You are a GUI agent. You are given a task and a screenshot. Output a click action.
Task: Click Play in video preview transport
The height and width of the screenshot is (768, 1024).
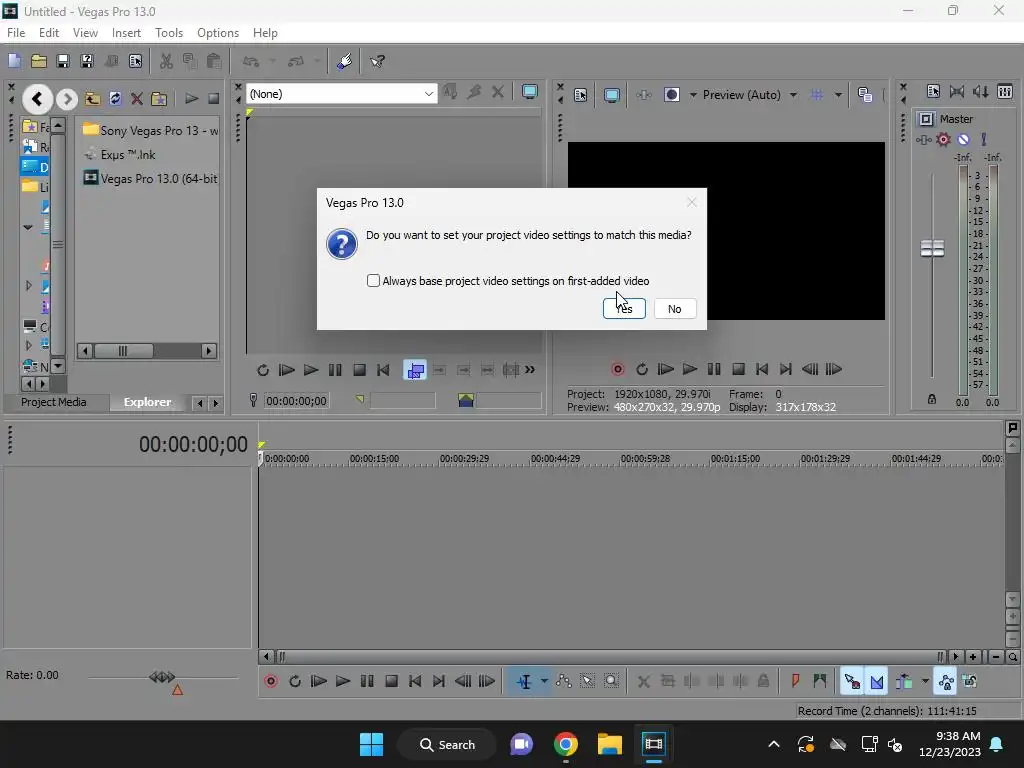(690, 369)
